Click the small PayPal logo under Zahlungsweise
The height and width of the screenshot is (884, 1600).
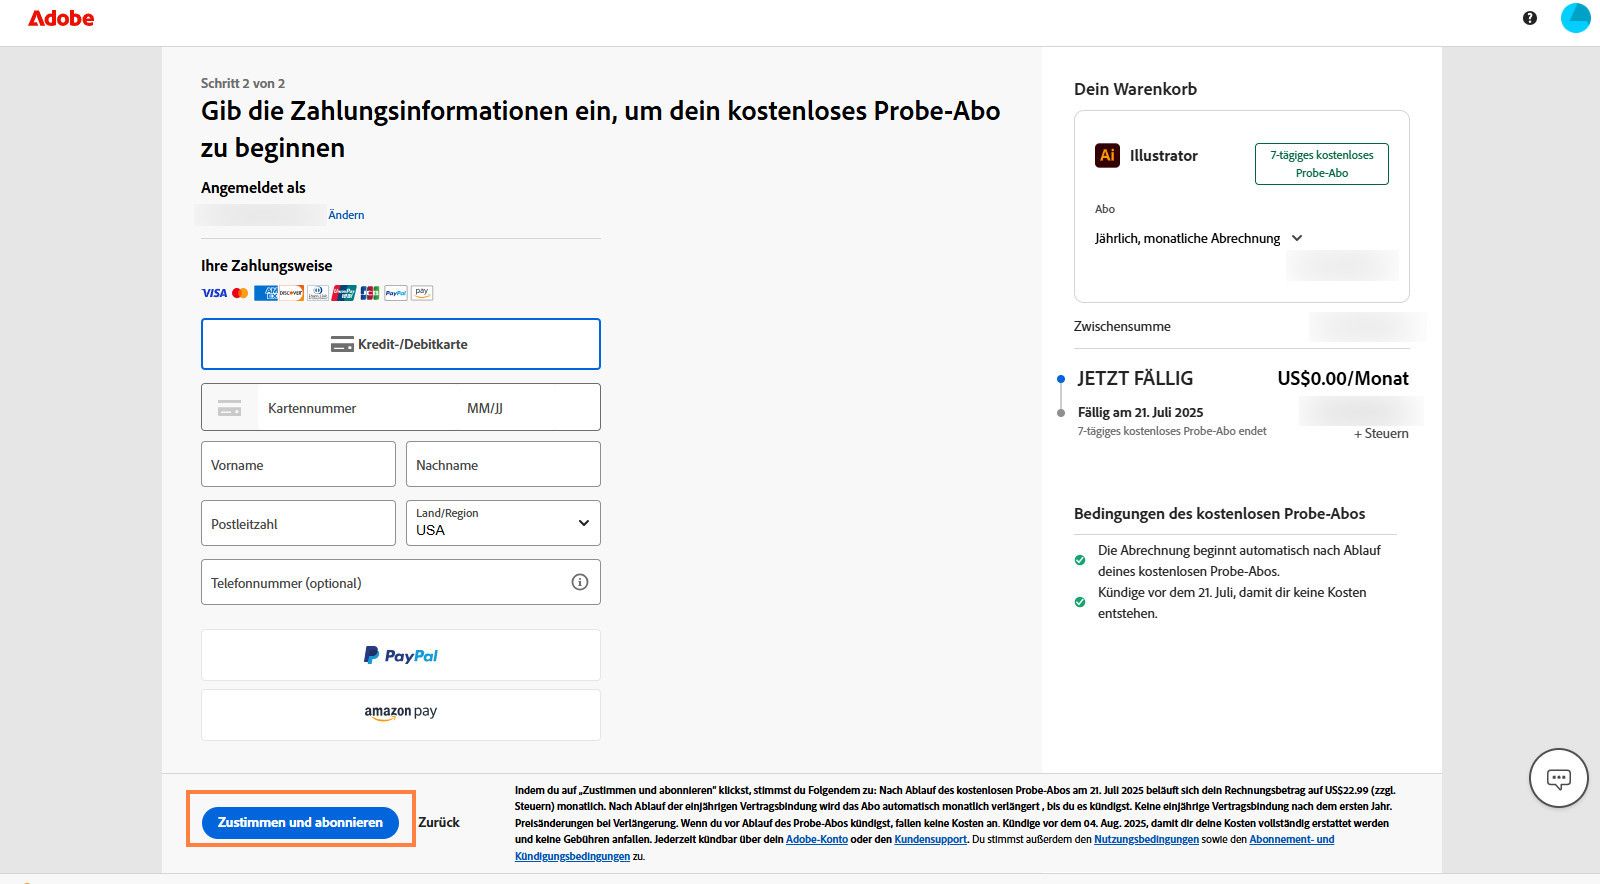[396, 293]
